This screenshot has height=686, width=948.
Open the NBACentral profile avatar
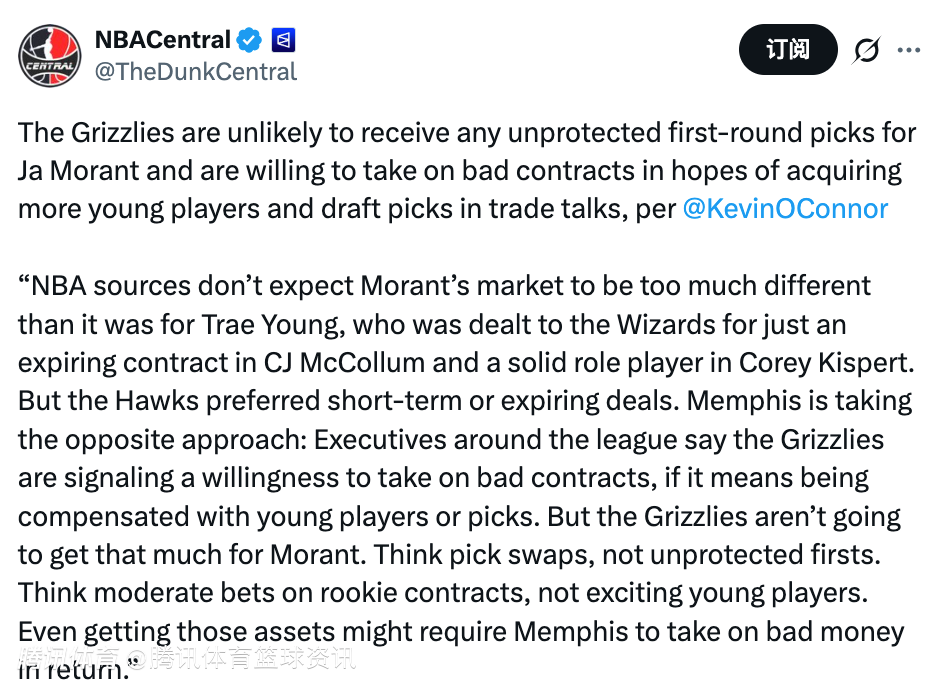click(50, 55)
